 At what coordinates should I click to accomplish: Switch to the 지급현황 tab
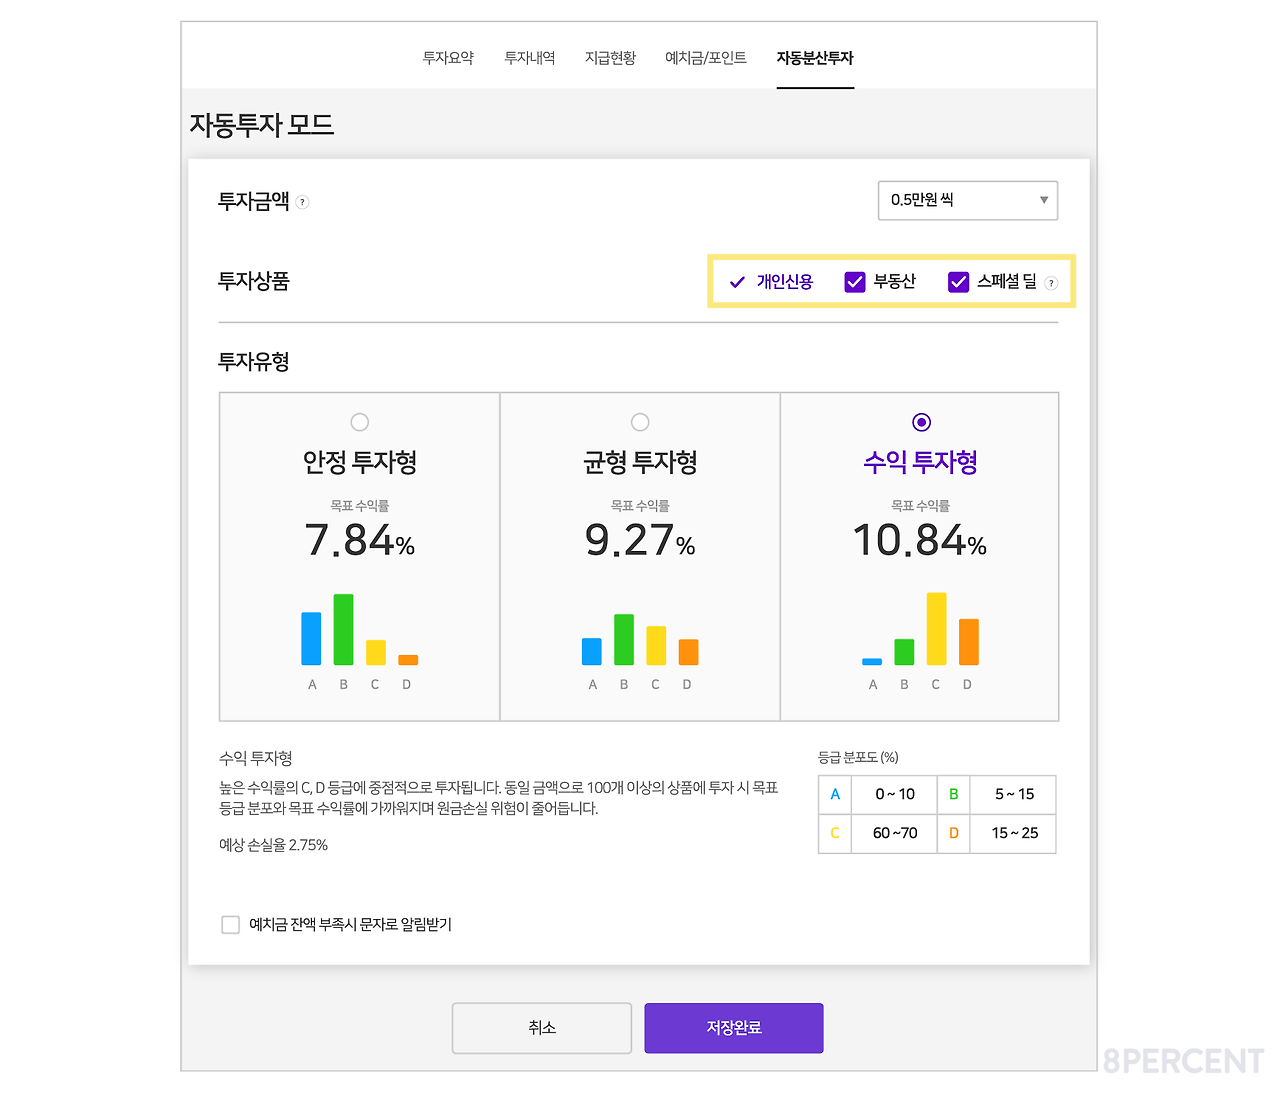click(x=611, y=58)
